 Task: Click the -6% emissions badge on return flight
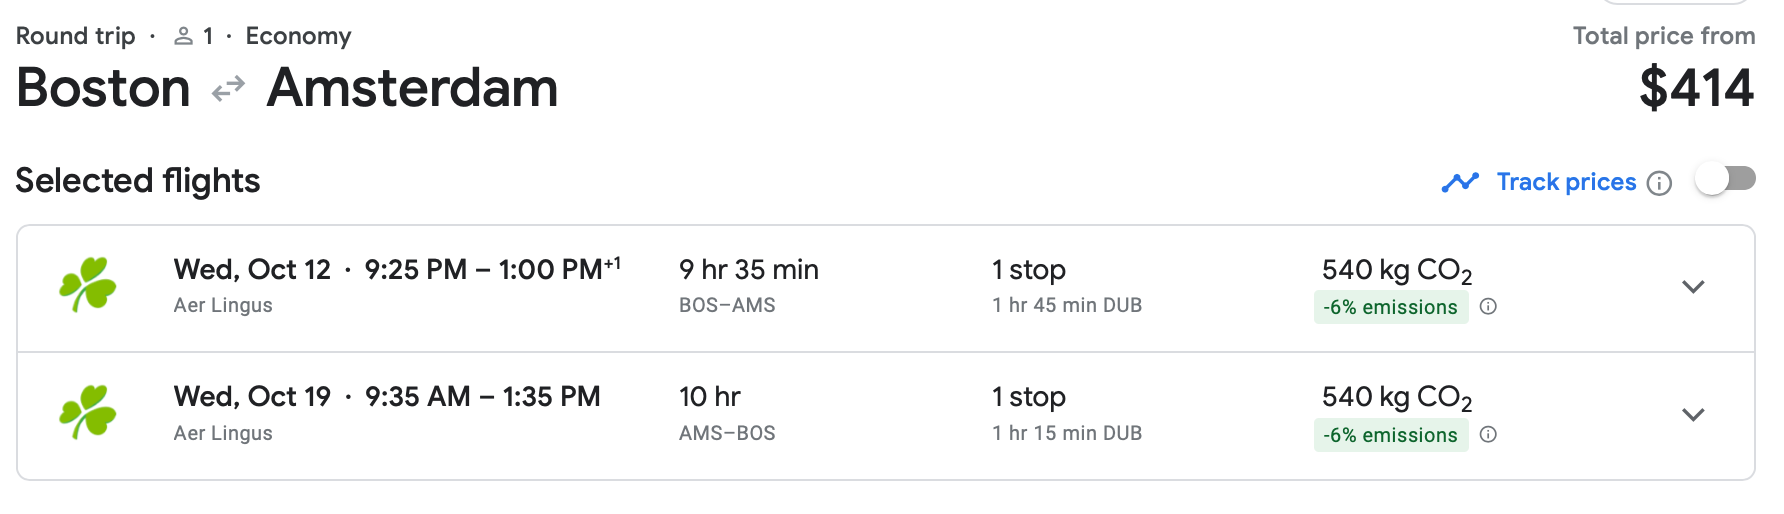click(x=1391, y=435)
